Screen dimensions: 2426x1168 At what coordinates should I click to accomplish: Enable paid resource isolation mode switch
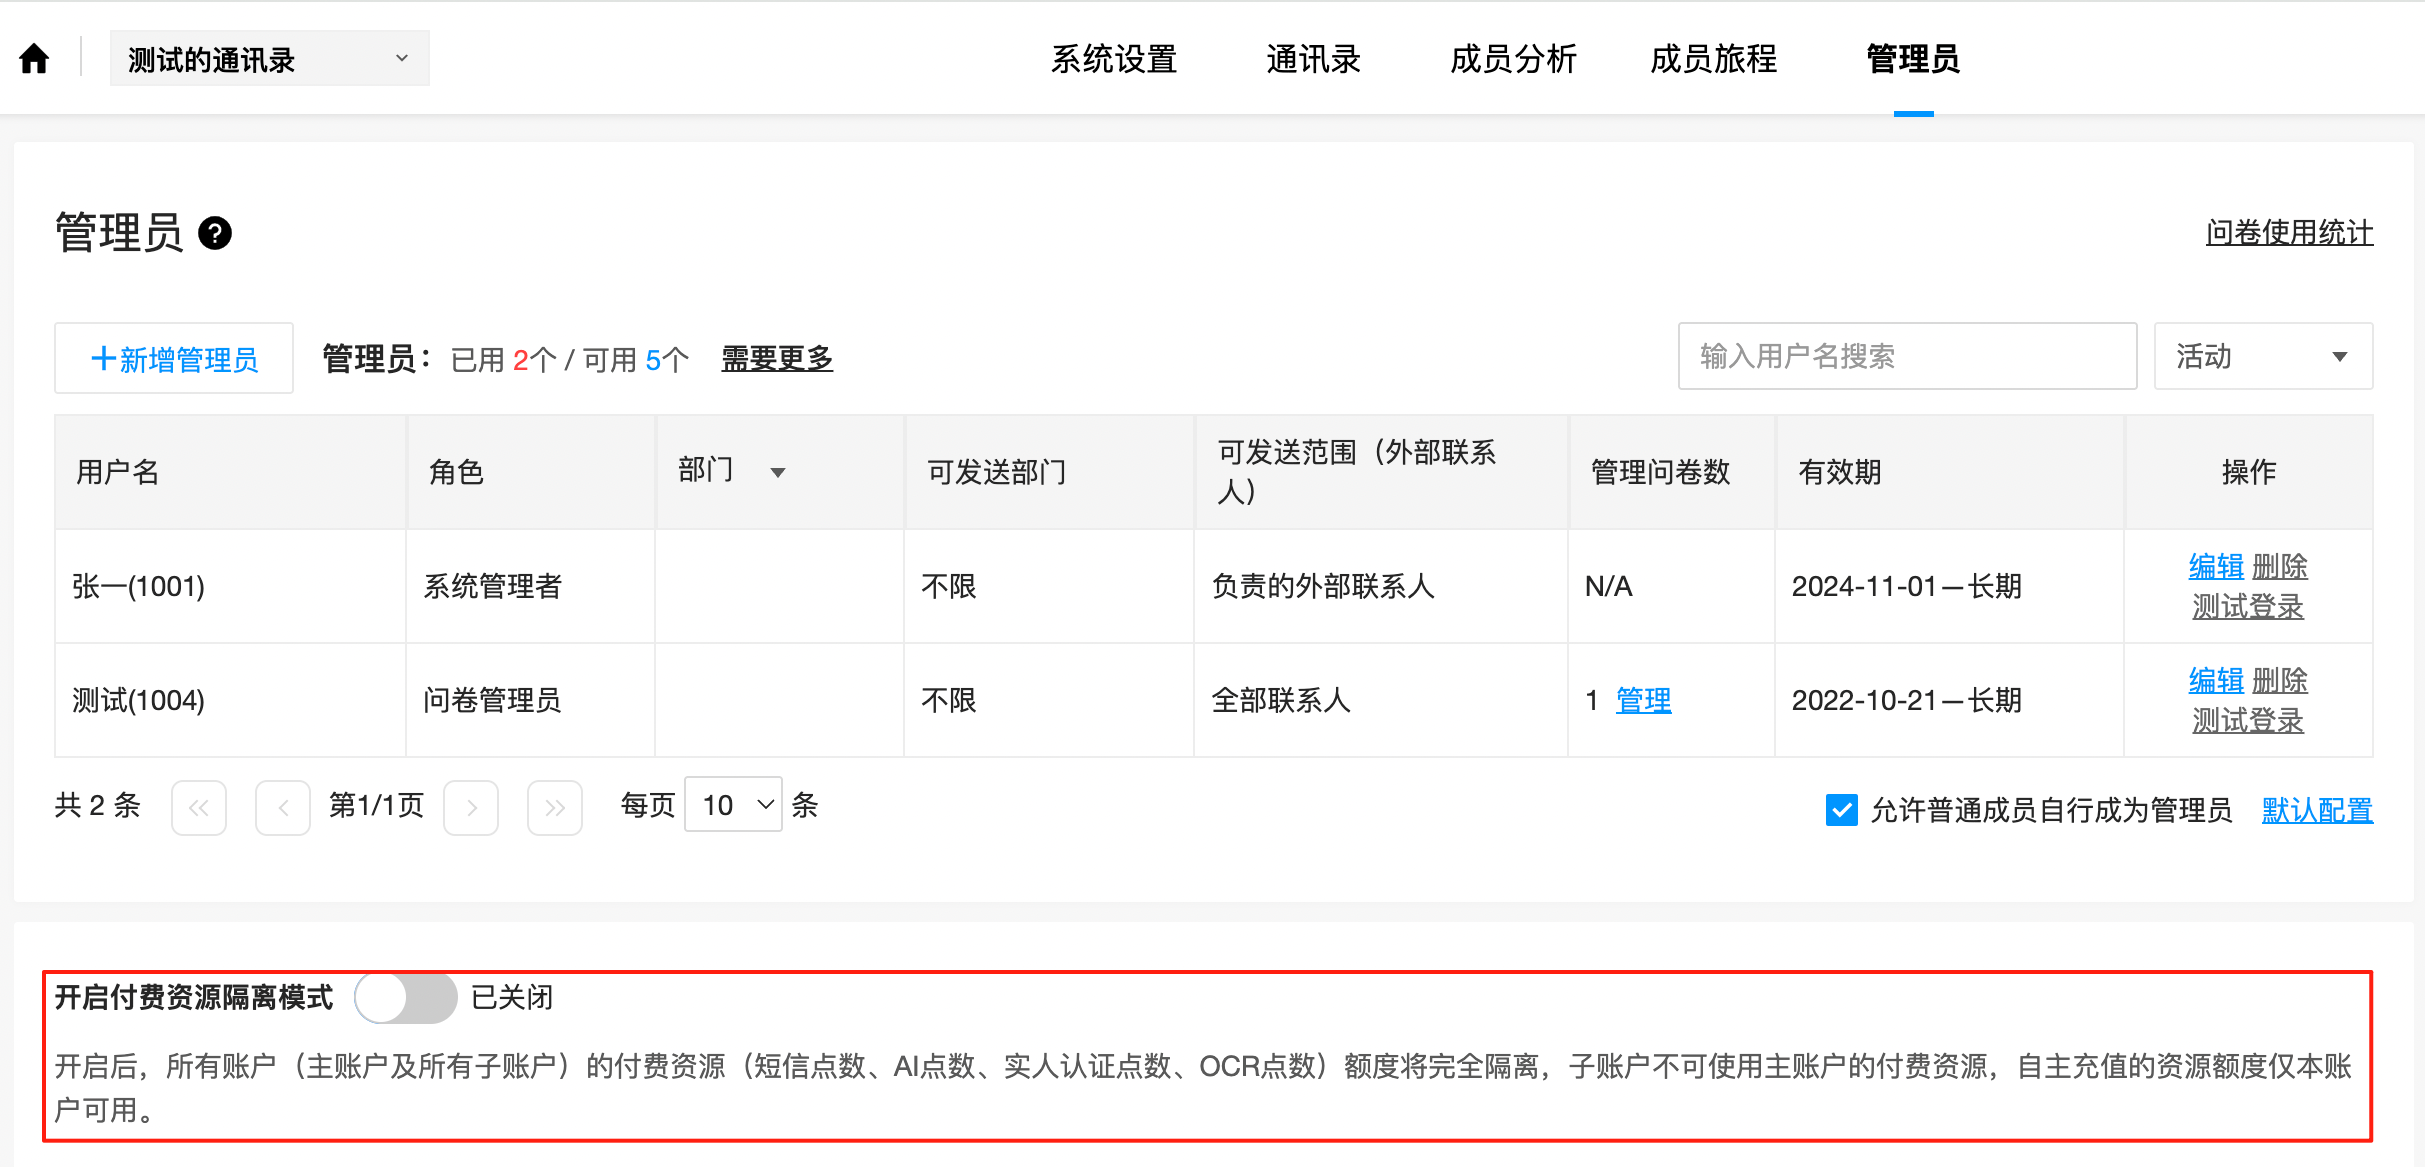[406, 998]
